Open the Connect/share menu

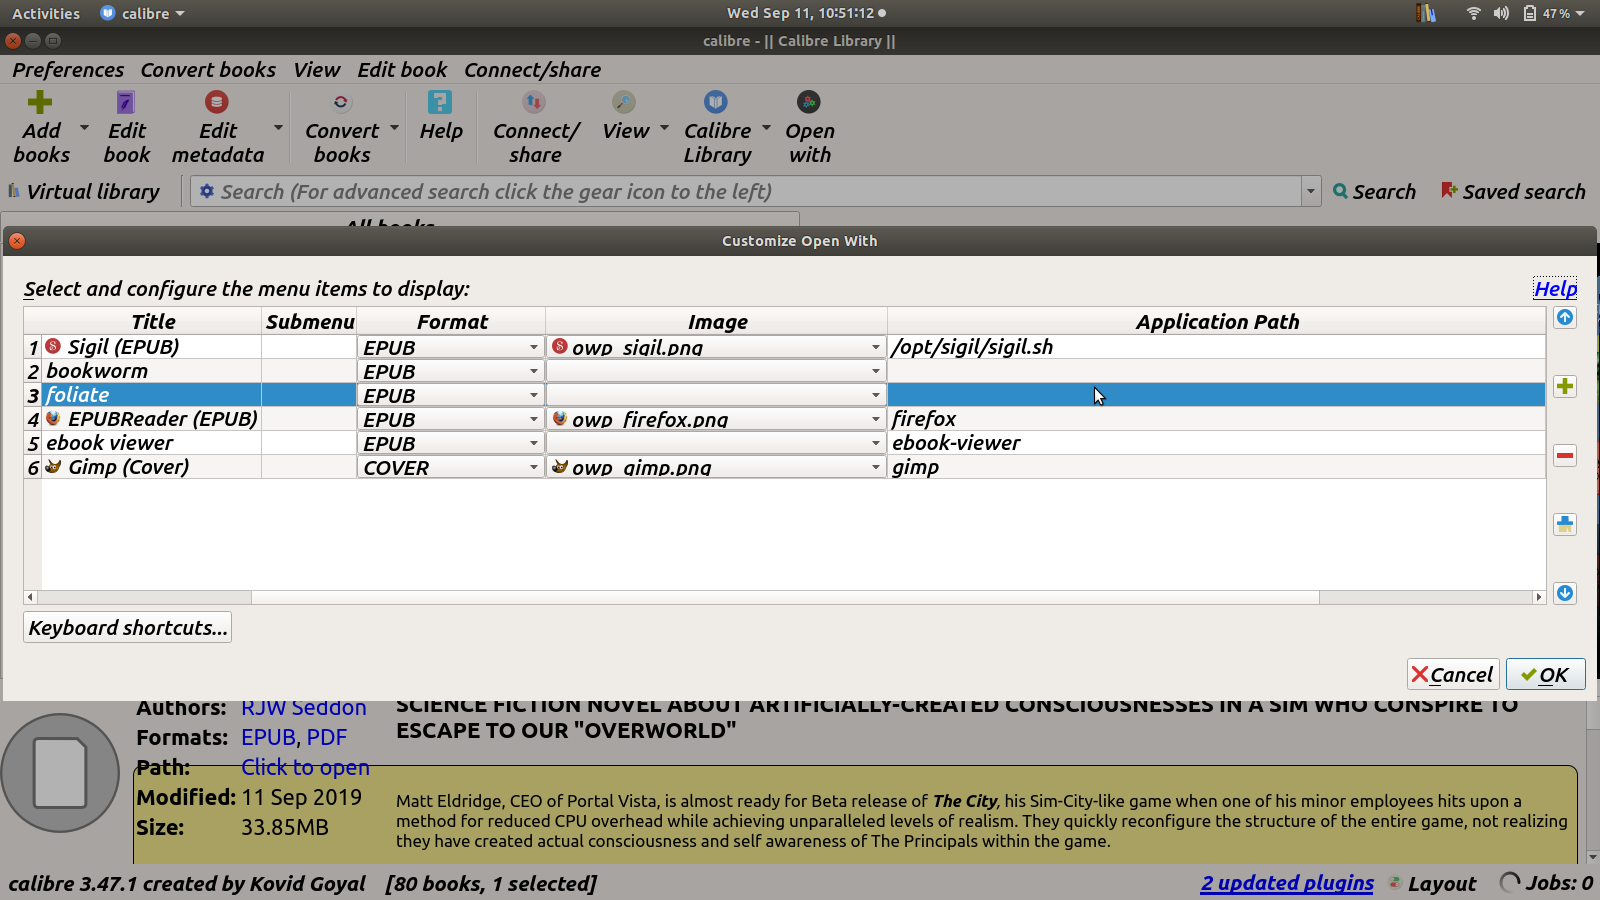532,70
